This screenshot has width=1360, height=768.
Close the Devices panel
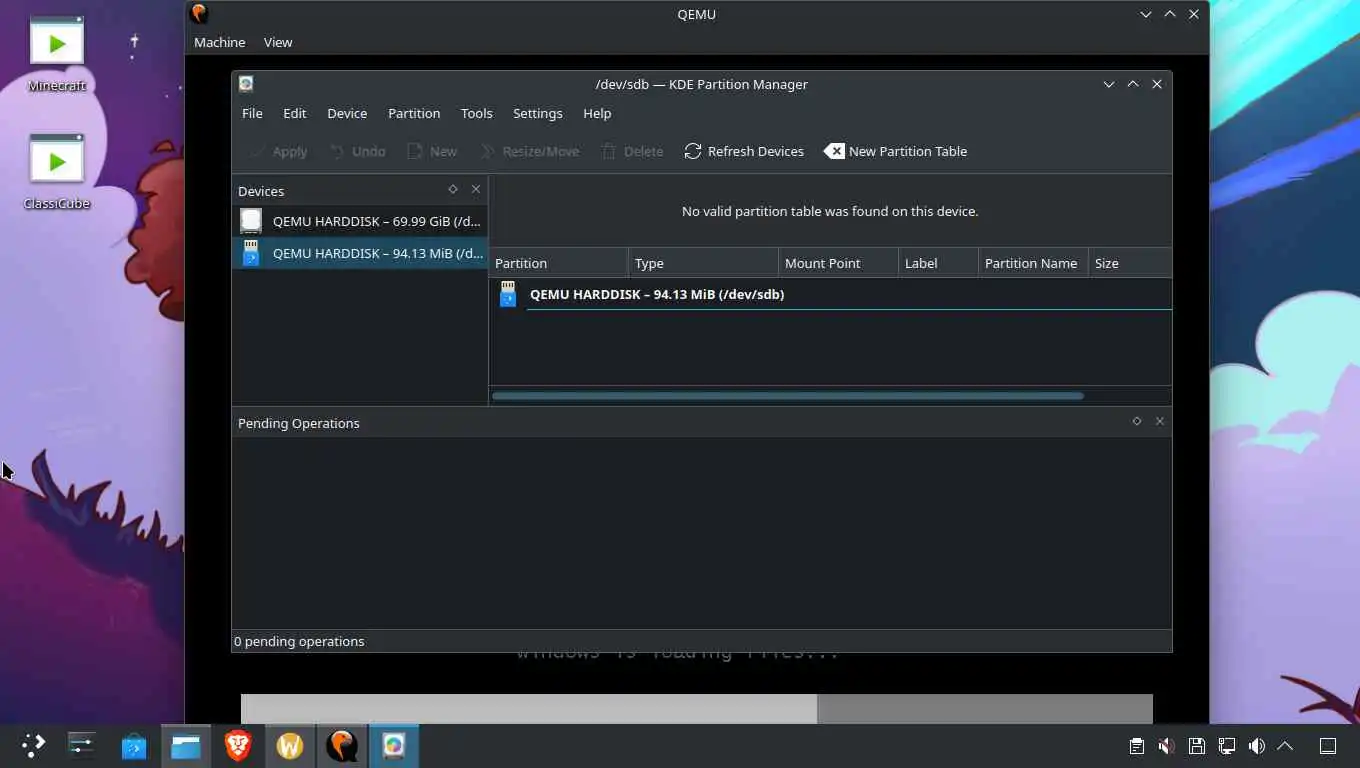(x=476, y=189)
